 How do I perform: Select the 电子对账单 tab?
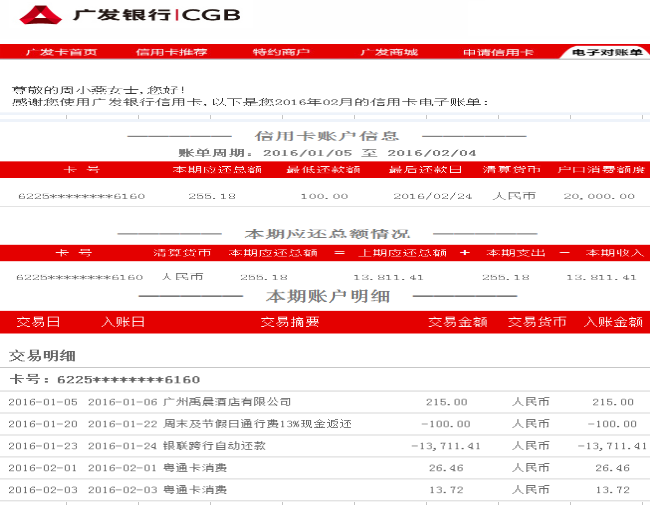coord(607,52)
